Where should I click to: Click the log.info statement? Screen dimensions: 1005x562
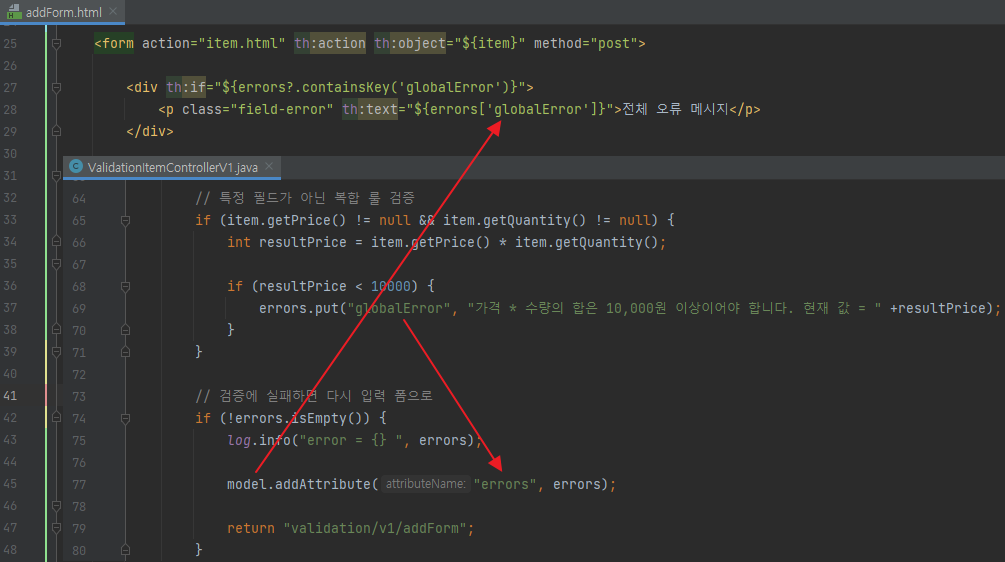pyautogui.click(x=354, y=440)
